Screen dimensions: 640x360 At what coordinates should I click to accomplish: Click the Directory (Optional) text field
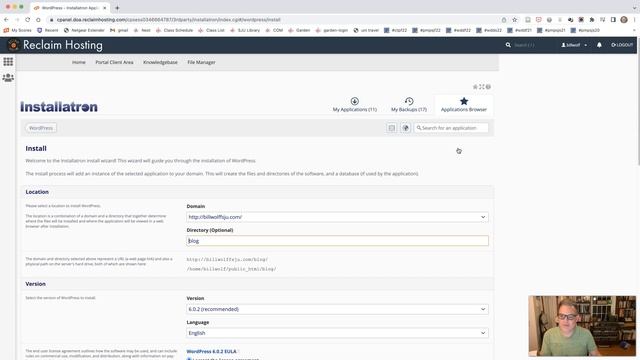pyautogui.click(x=337, y=241)
